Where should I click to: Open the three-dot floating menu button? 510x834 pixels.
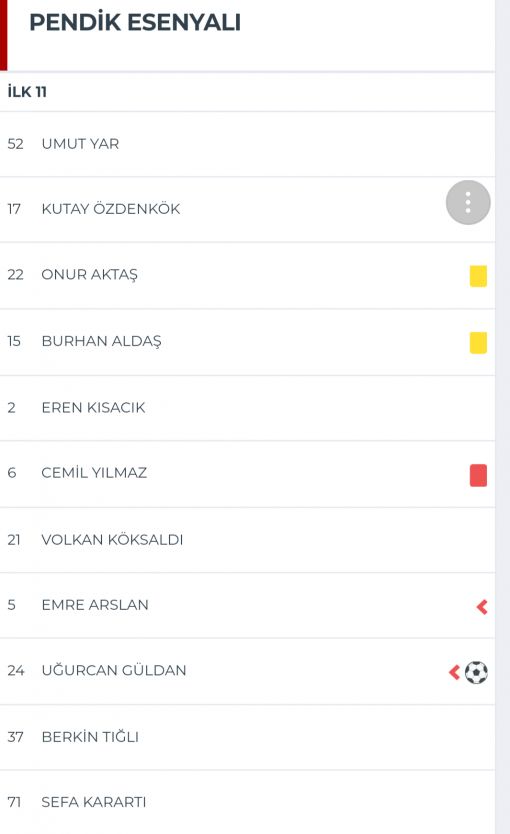[468, 203]
